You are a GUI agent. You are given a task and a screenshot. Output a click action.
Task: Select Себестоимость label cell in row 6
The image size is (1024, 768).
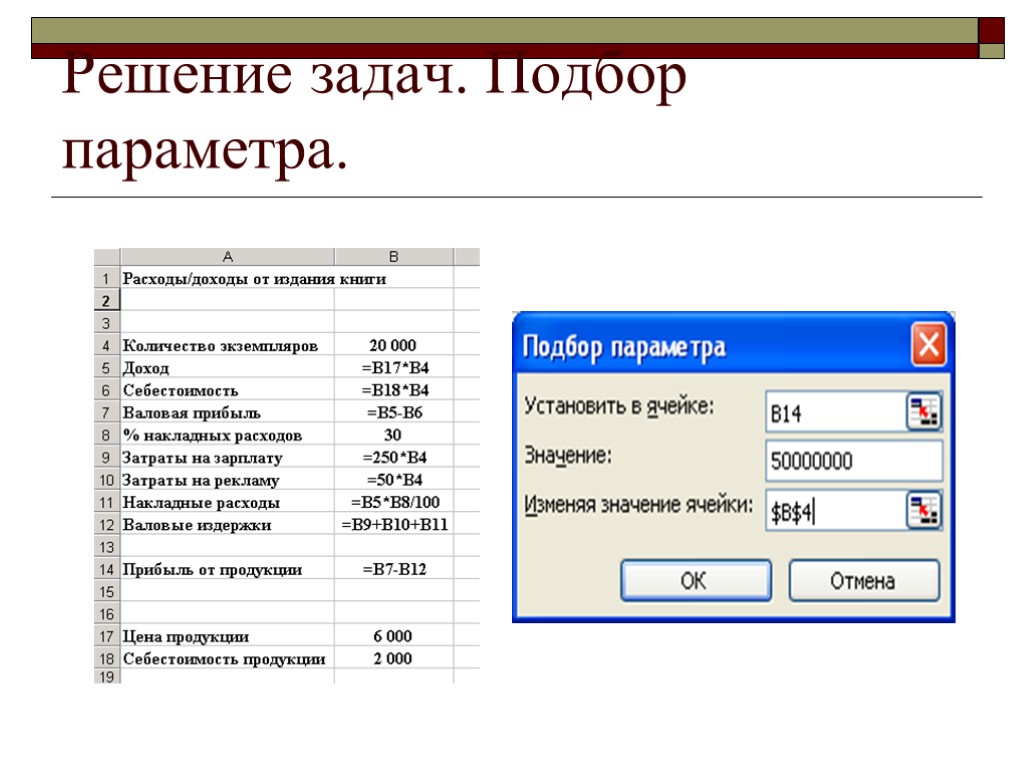tap(227, 390)
